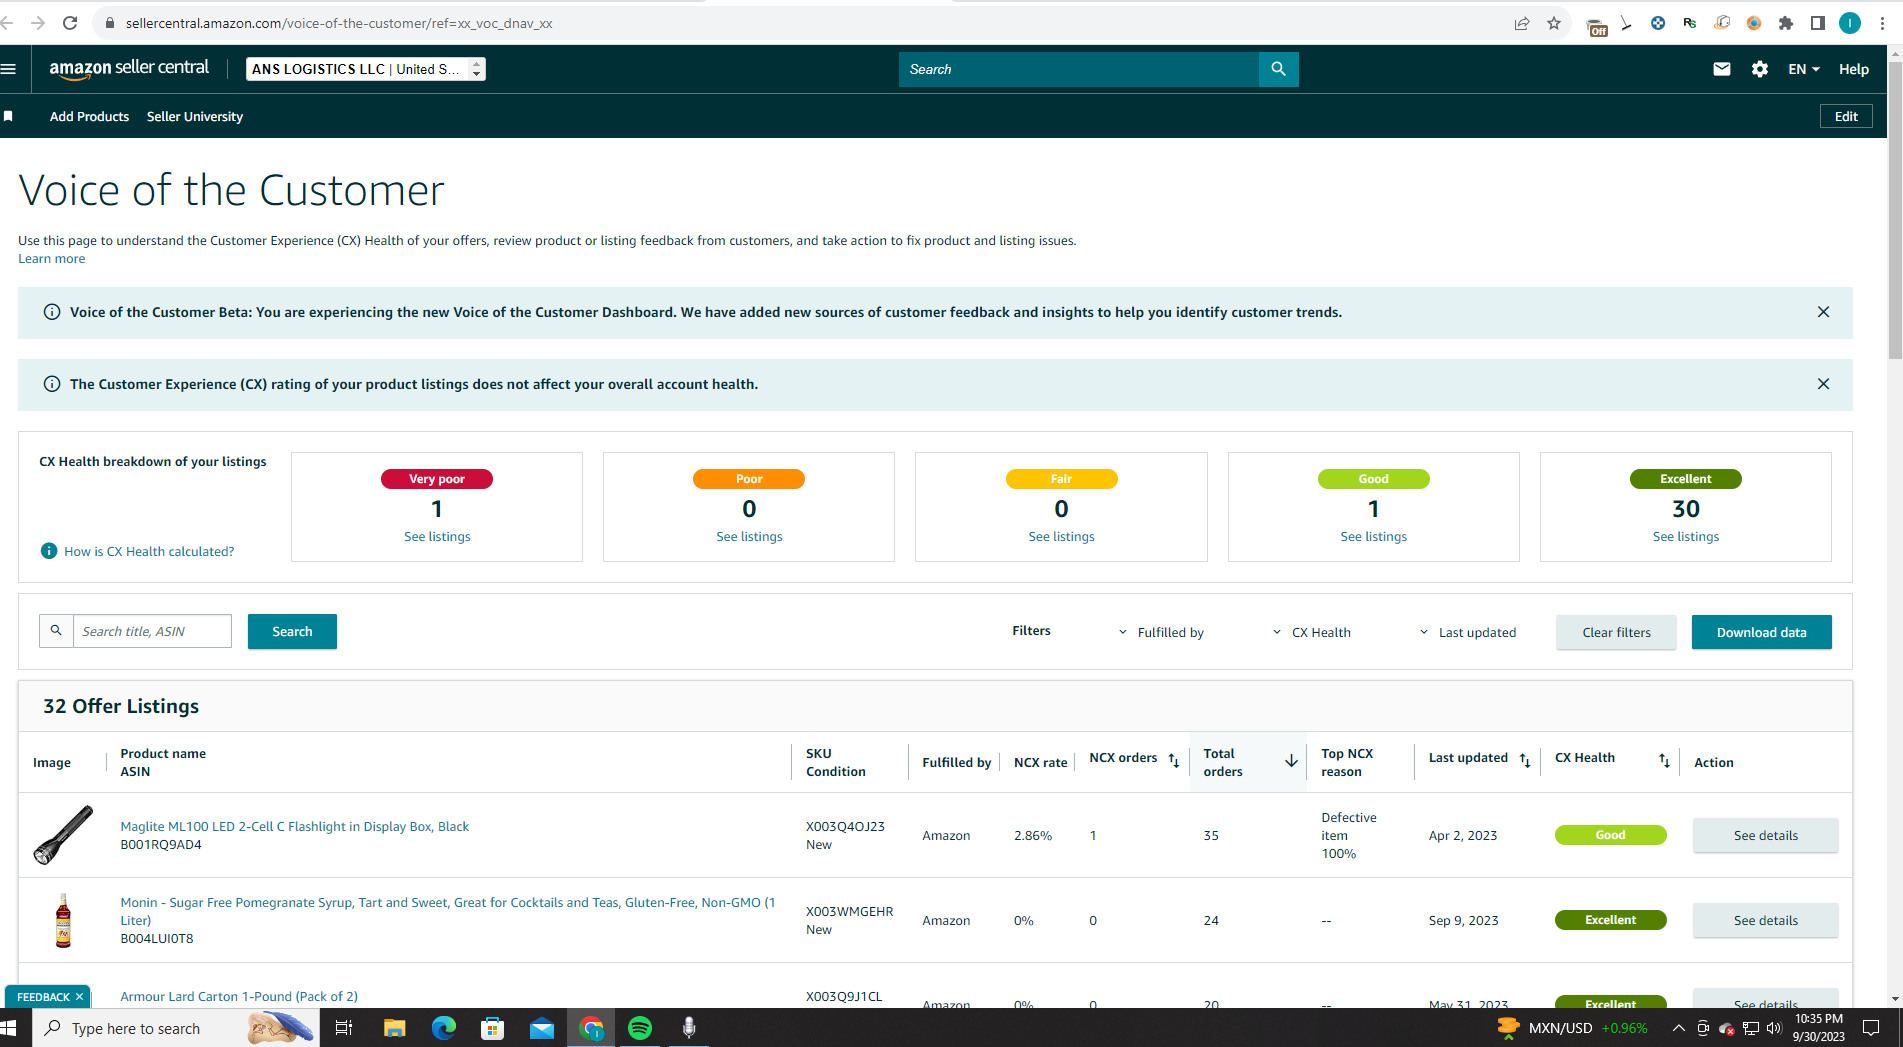Screen dimensions: 1903x1047
Task: Expand the Fulfilled by filter
Action: click(x=1161, y=632)
